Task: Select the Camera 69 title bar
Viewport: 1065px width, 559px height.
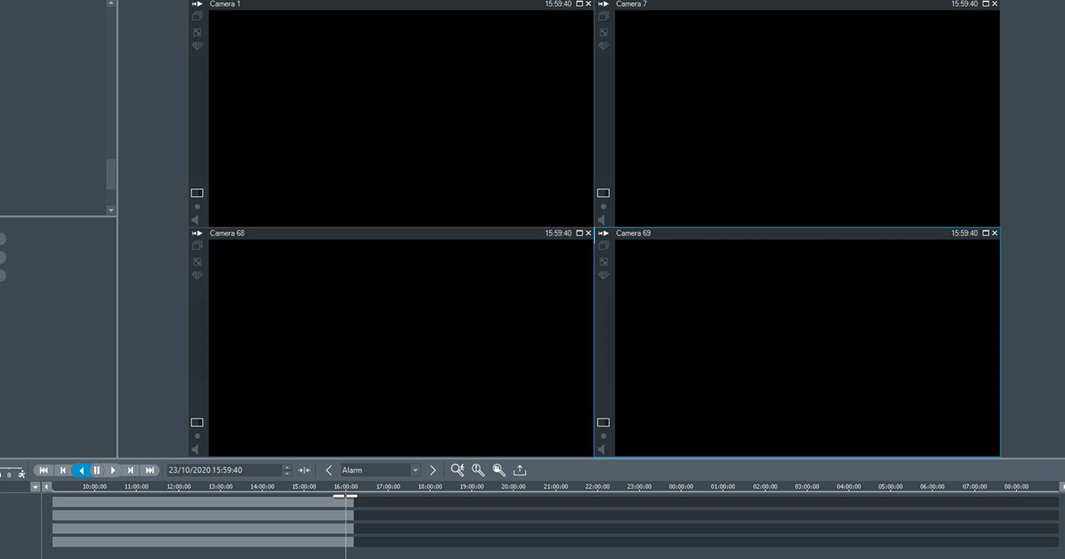Action: 797,233
